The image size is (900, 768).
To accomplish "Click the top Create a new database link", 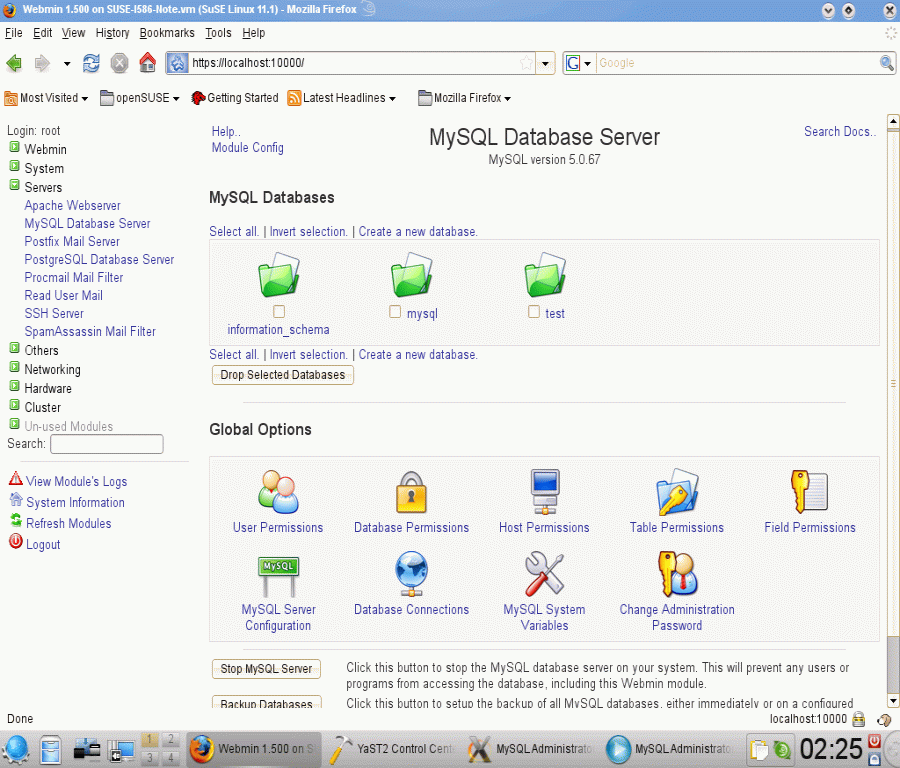I will pyautogui.click(x=418, y=231).
